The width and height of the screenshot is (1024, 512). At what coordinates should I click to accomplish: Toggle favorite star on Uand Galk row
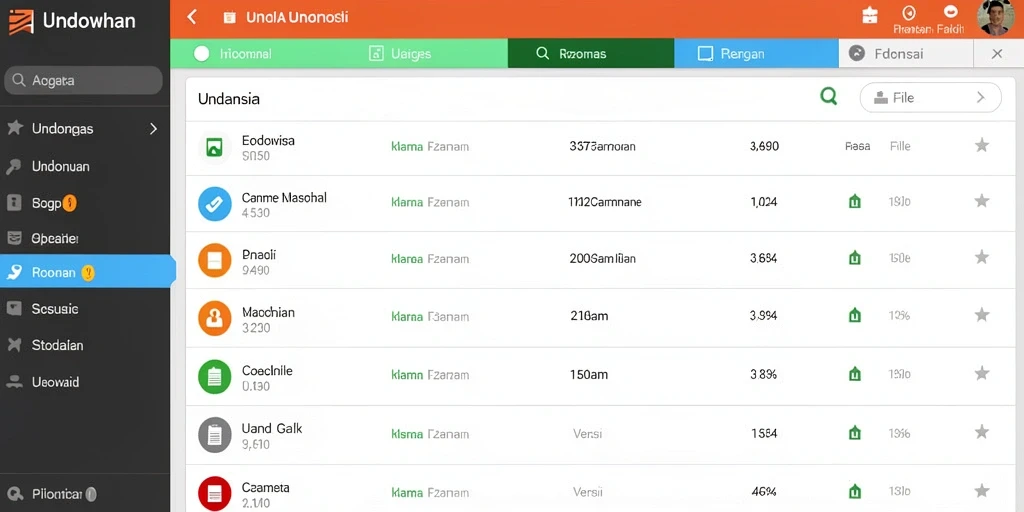pos(982,431)
